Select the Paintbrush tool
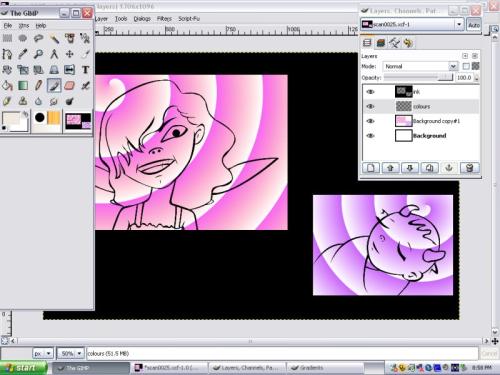Screen dimensions: 500x375 tap(54, 85)
